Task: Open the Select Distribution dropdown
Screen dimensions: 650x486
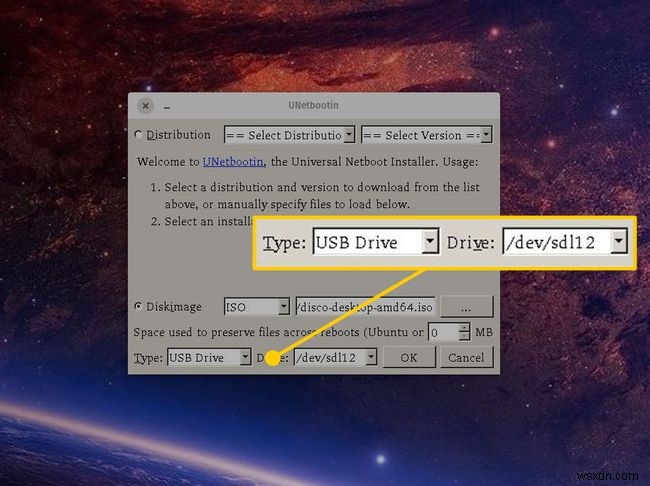Action: (289, 135)
